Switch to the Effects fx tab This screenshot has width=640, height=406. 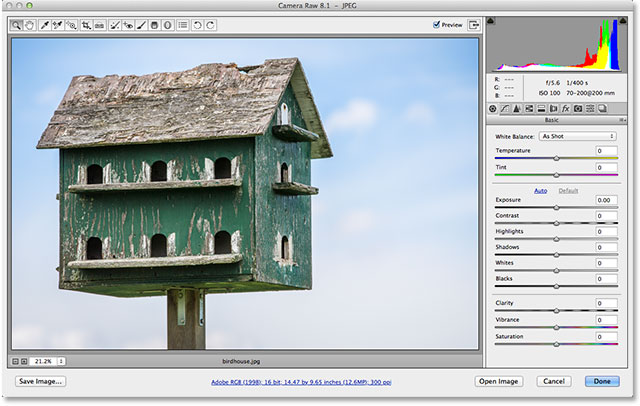click(x=566, y=109)
